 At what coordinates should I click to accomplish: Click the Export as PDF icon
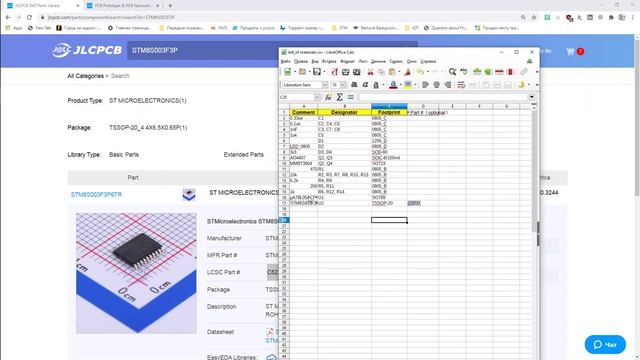(x=335, y=72)
